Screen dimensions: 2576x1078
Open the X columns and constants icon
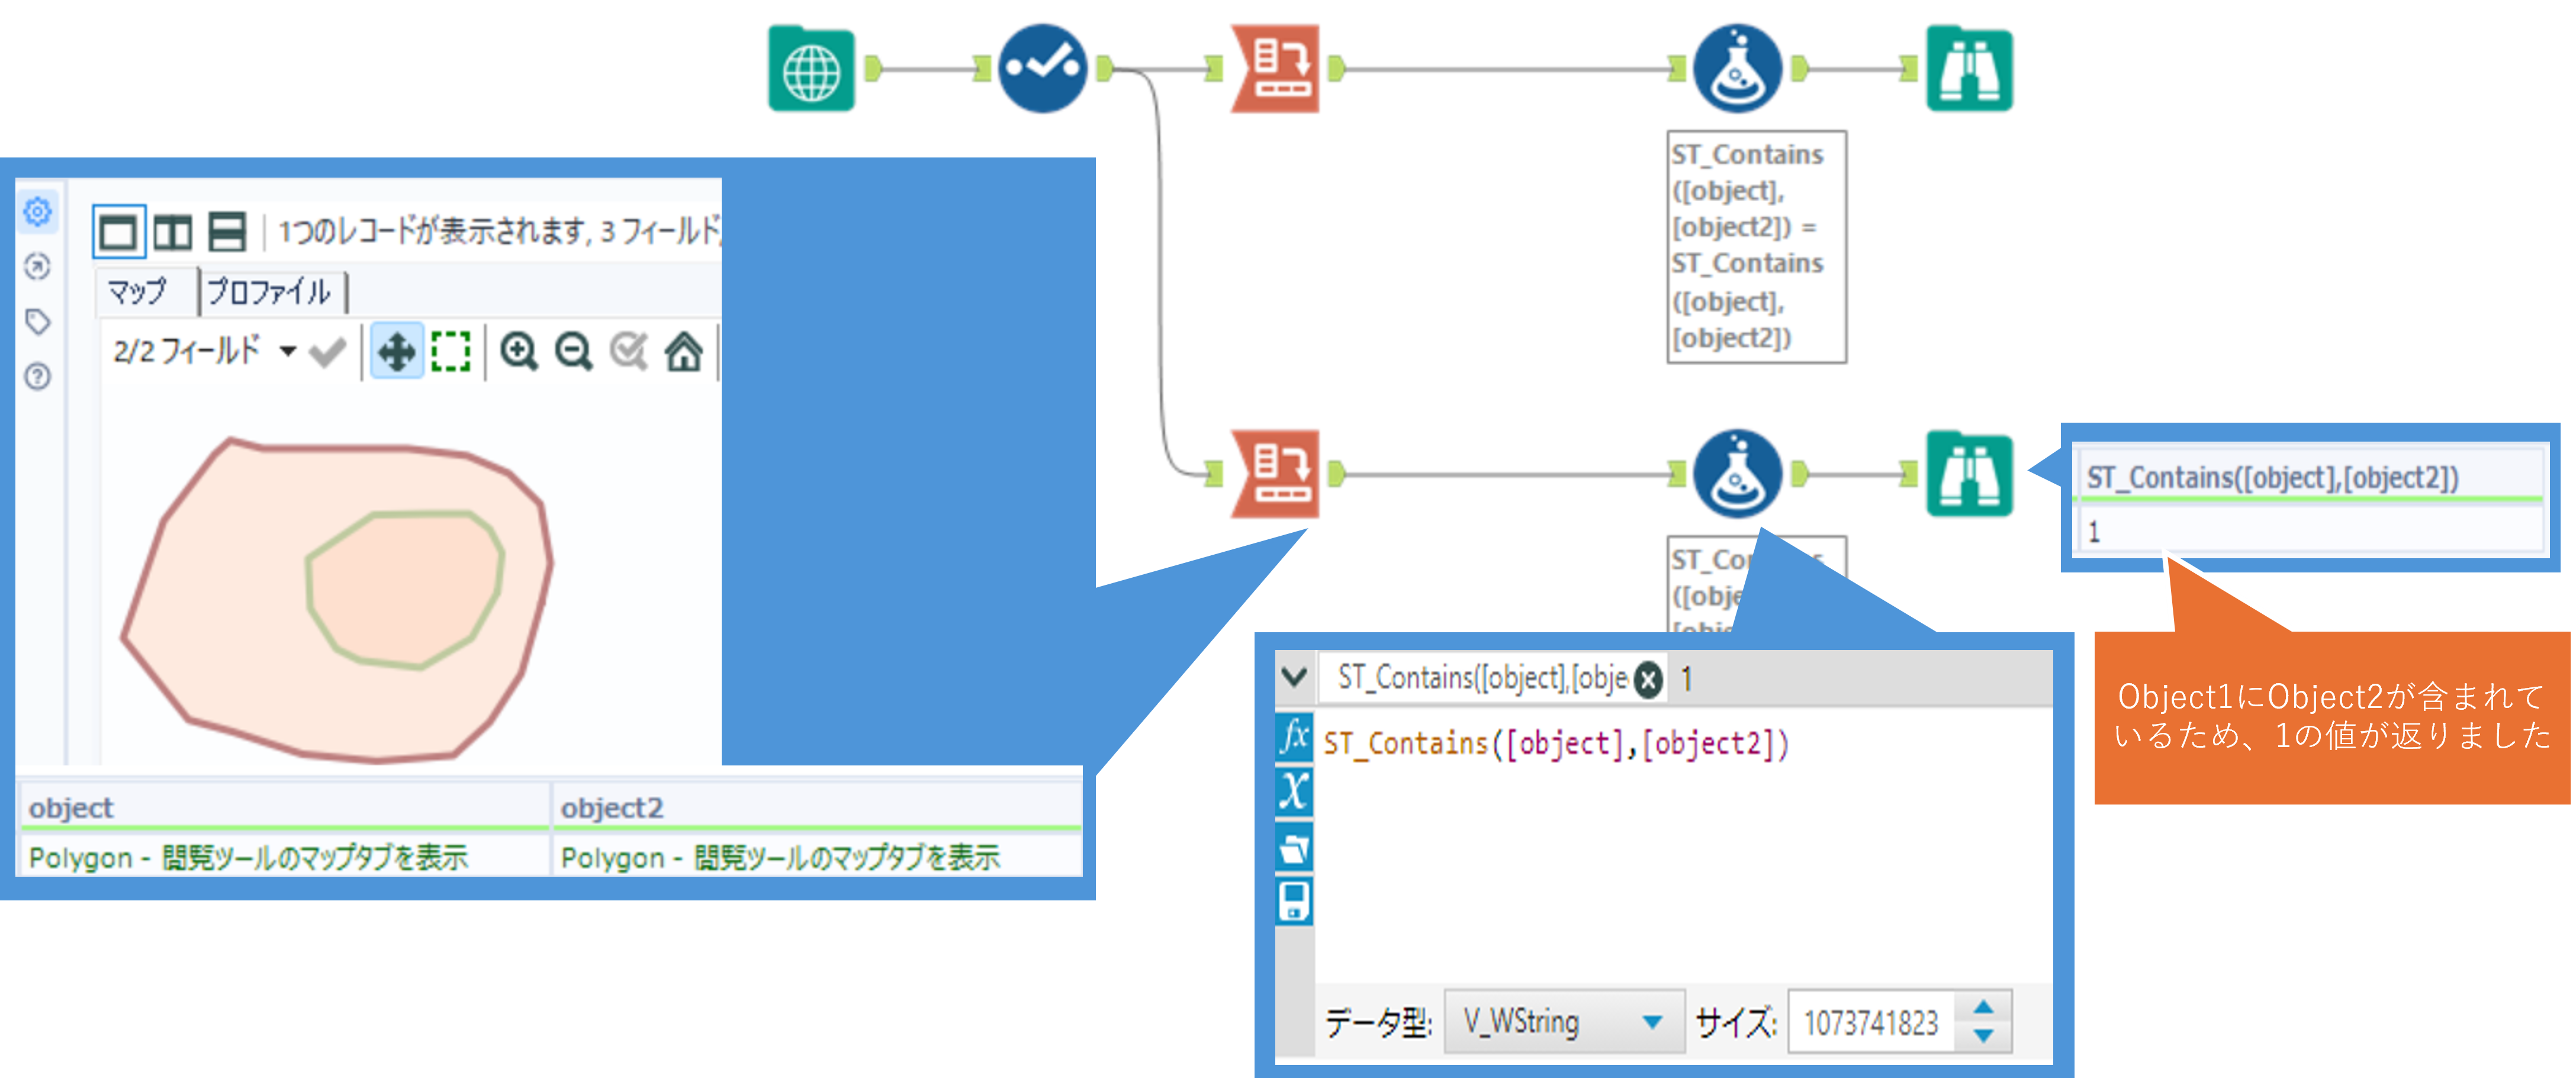(1294, 791)
